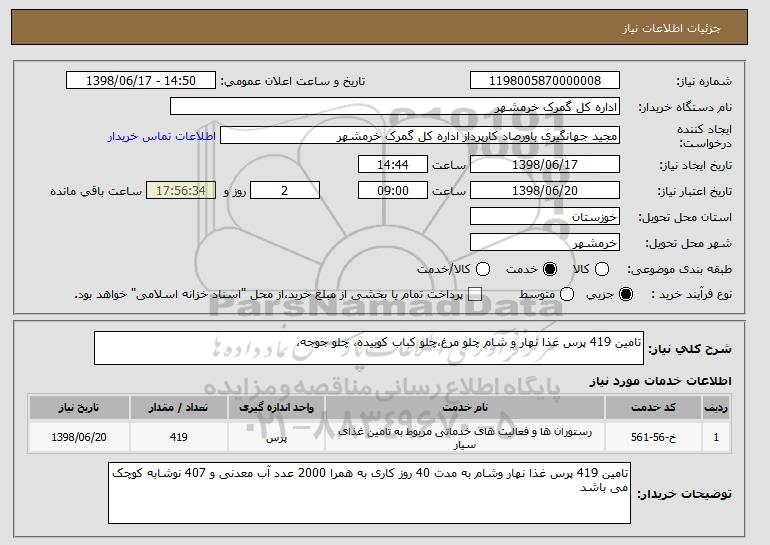Click the general description box تامین 419 پرس
The width and height of the screenshot is (770, 545).
point(369,348)
